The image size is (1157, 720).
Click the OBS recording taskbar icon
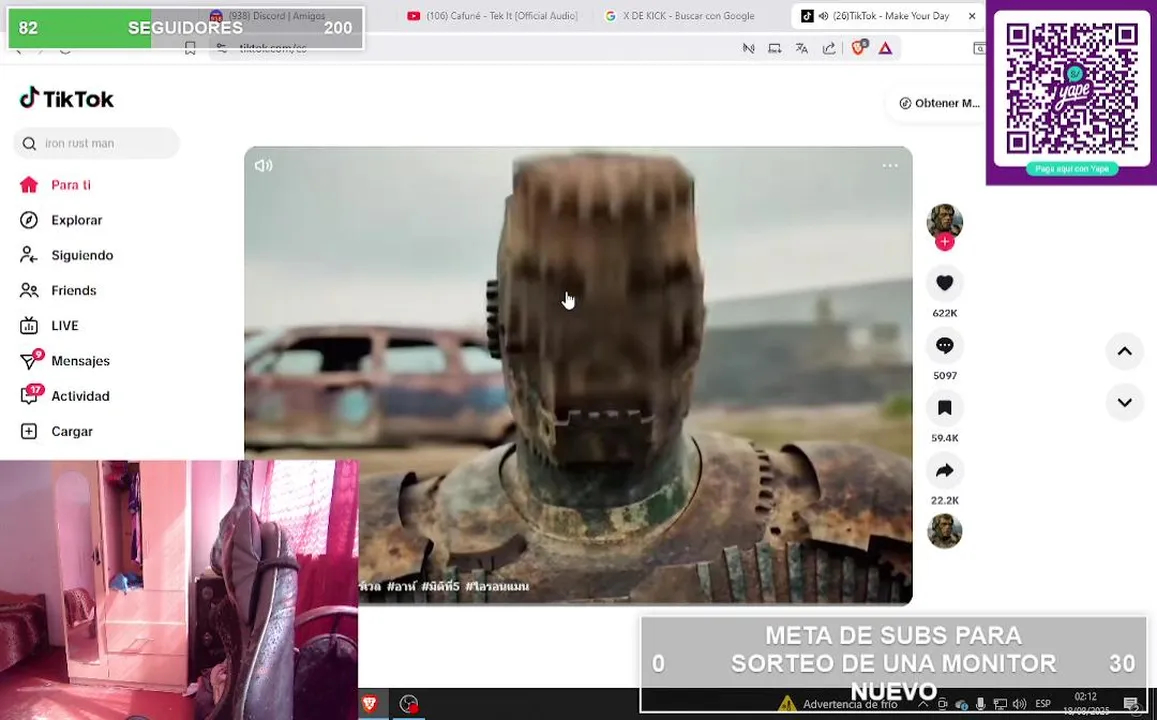click(x=409, y=704)
